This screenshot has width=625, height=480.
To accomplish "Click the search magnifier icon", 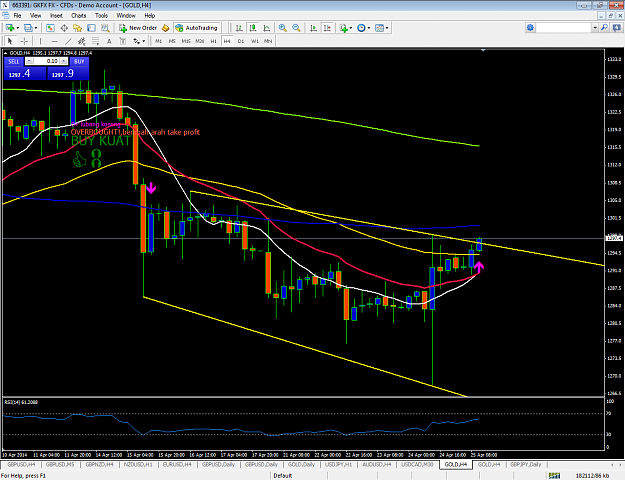I will click(605, 28).
